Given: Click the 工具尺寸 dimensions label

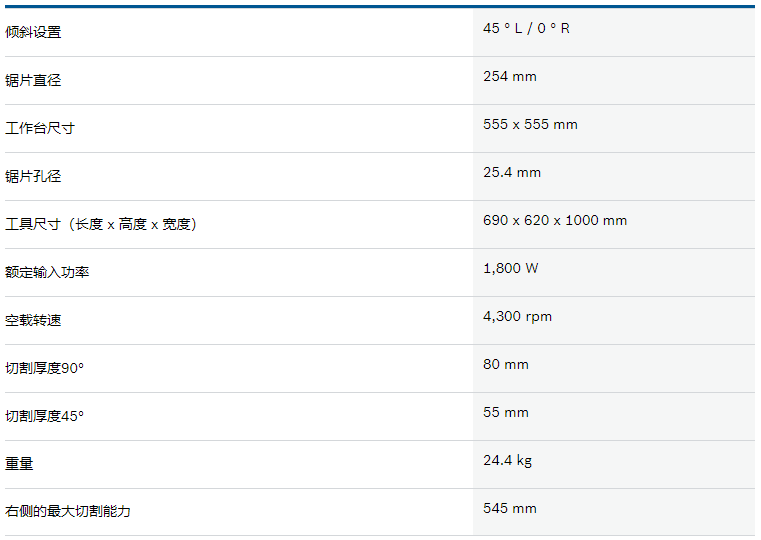Looking at the screenshot, I should (x=101, y=224).
